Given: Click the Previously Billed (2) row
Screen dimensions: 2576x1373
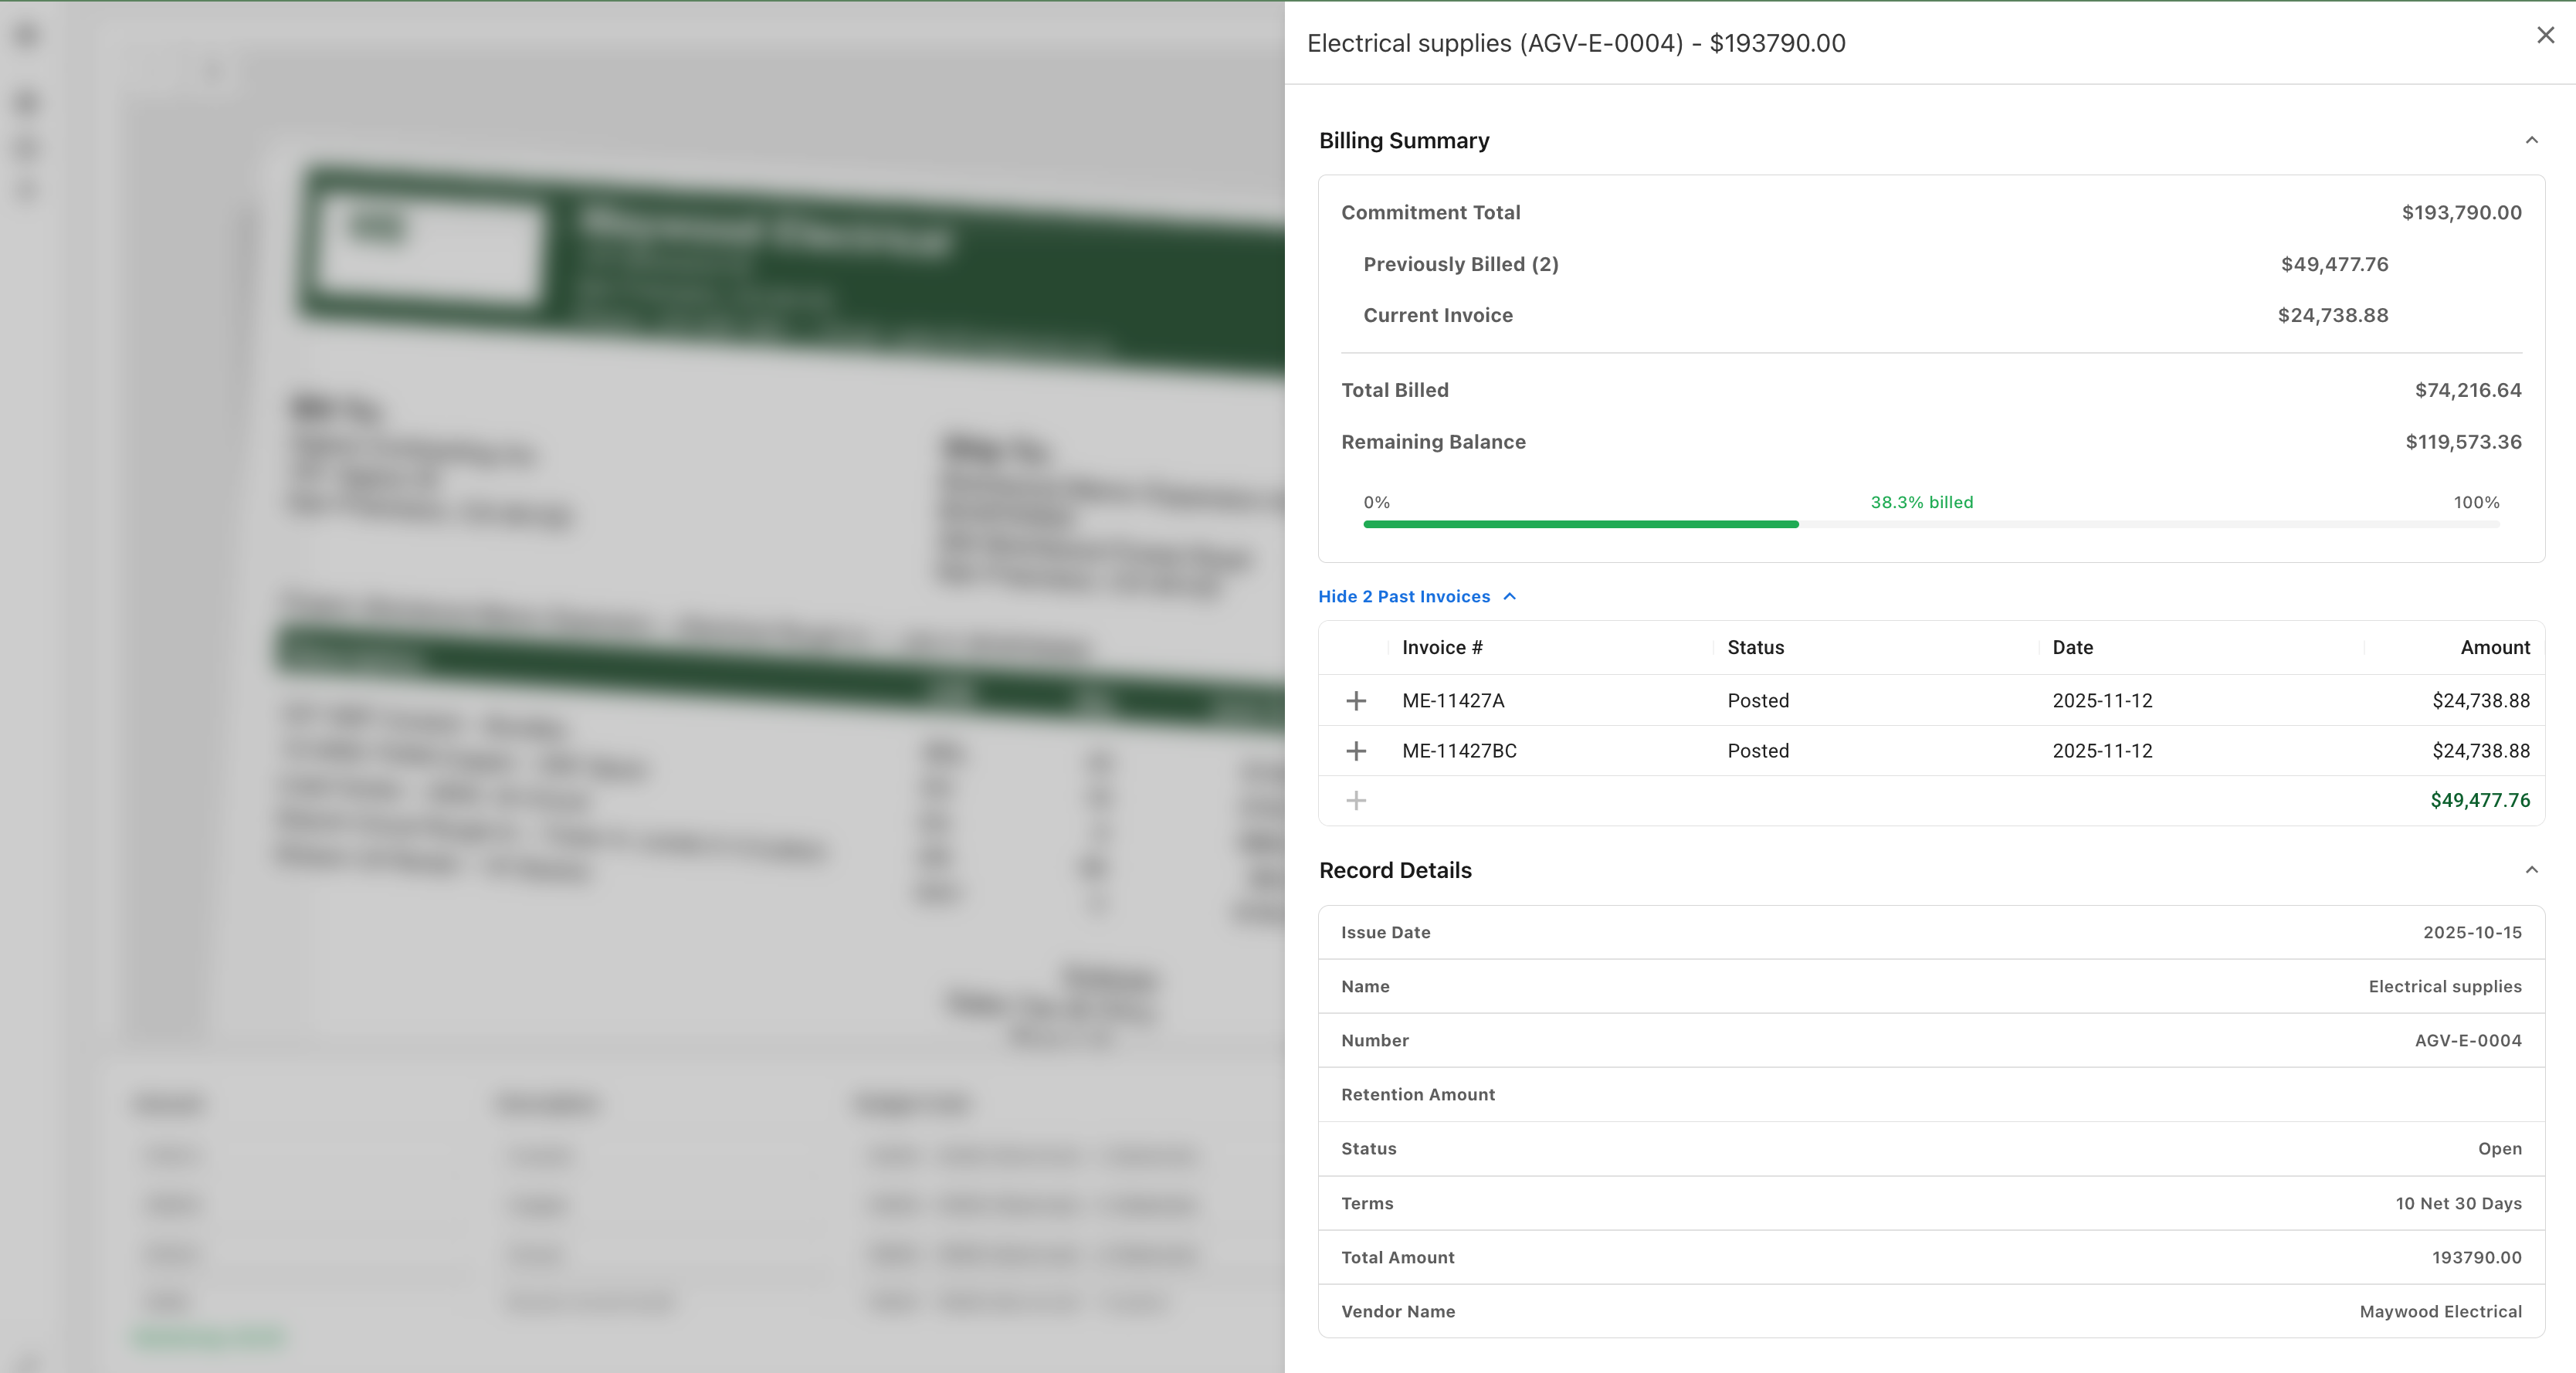Looking at the screenshot, I should [1460, 265].
